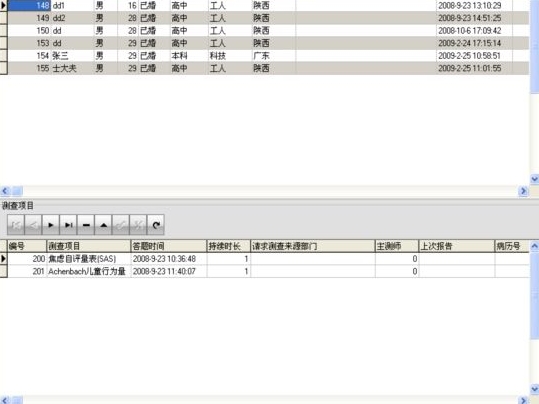Click the 编号 column header
The image size is (539, 404).
coord(27,246)
